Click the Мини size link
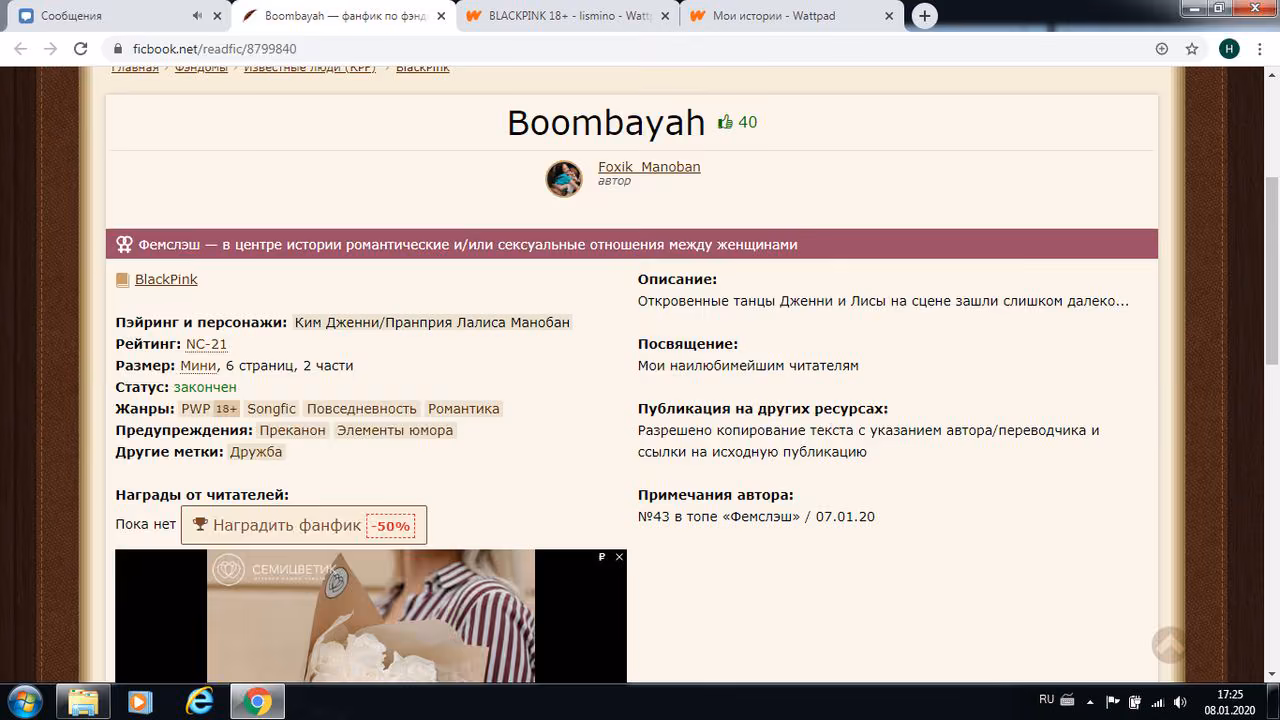The width and height of the screenshot is (1280, 720). (198, 366)
